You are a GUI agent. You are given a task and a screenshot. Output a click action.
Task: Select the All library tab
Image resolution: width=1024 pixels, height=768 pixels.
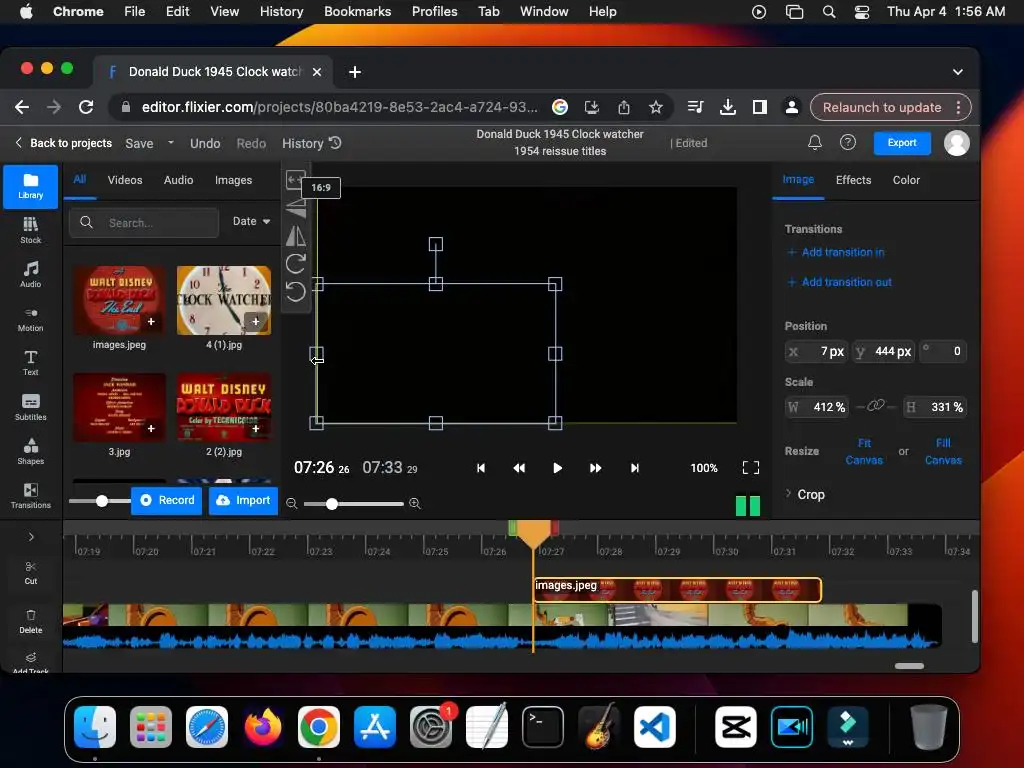click(x=80, y=179)
